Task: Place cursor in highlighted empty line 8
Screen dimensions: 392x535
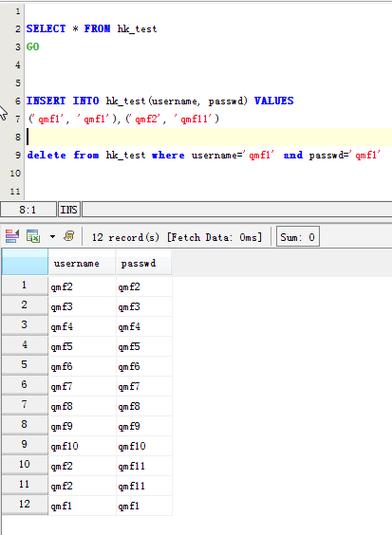Action: [209, 137]
